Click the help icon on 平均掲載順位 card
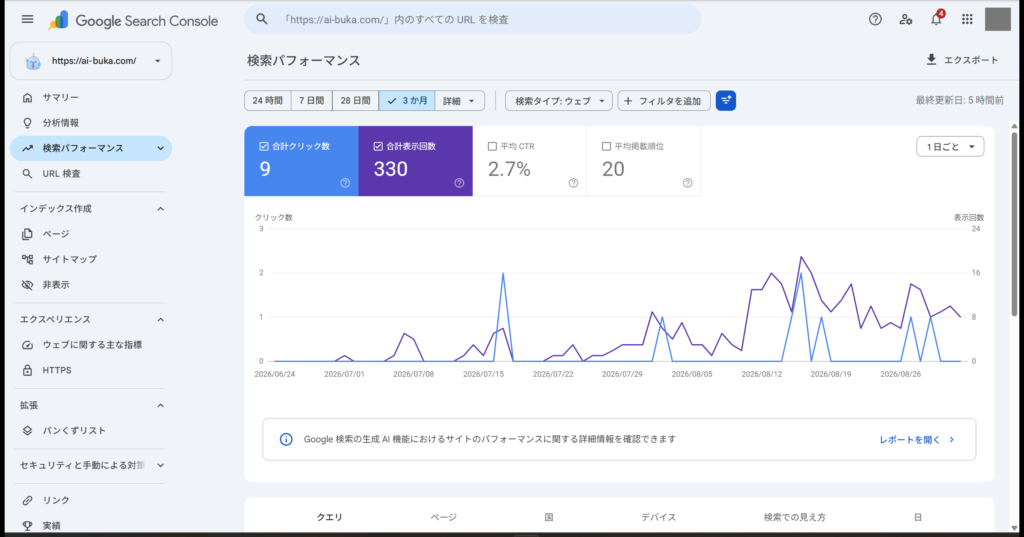This screenshot has height=537, width=1024. tap(688, 183)
